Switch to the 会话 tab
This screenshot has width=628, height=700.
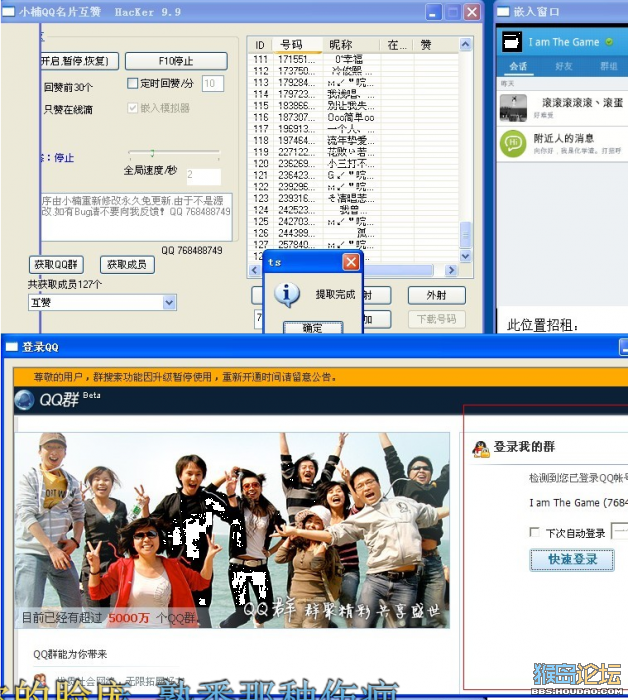click(x=518, y=67)
